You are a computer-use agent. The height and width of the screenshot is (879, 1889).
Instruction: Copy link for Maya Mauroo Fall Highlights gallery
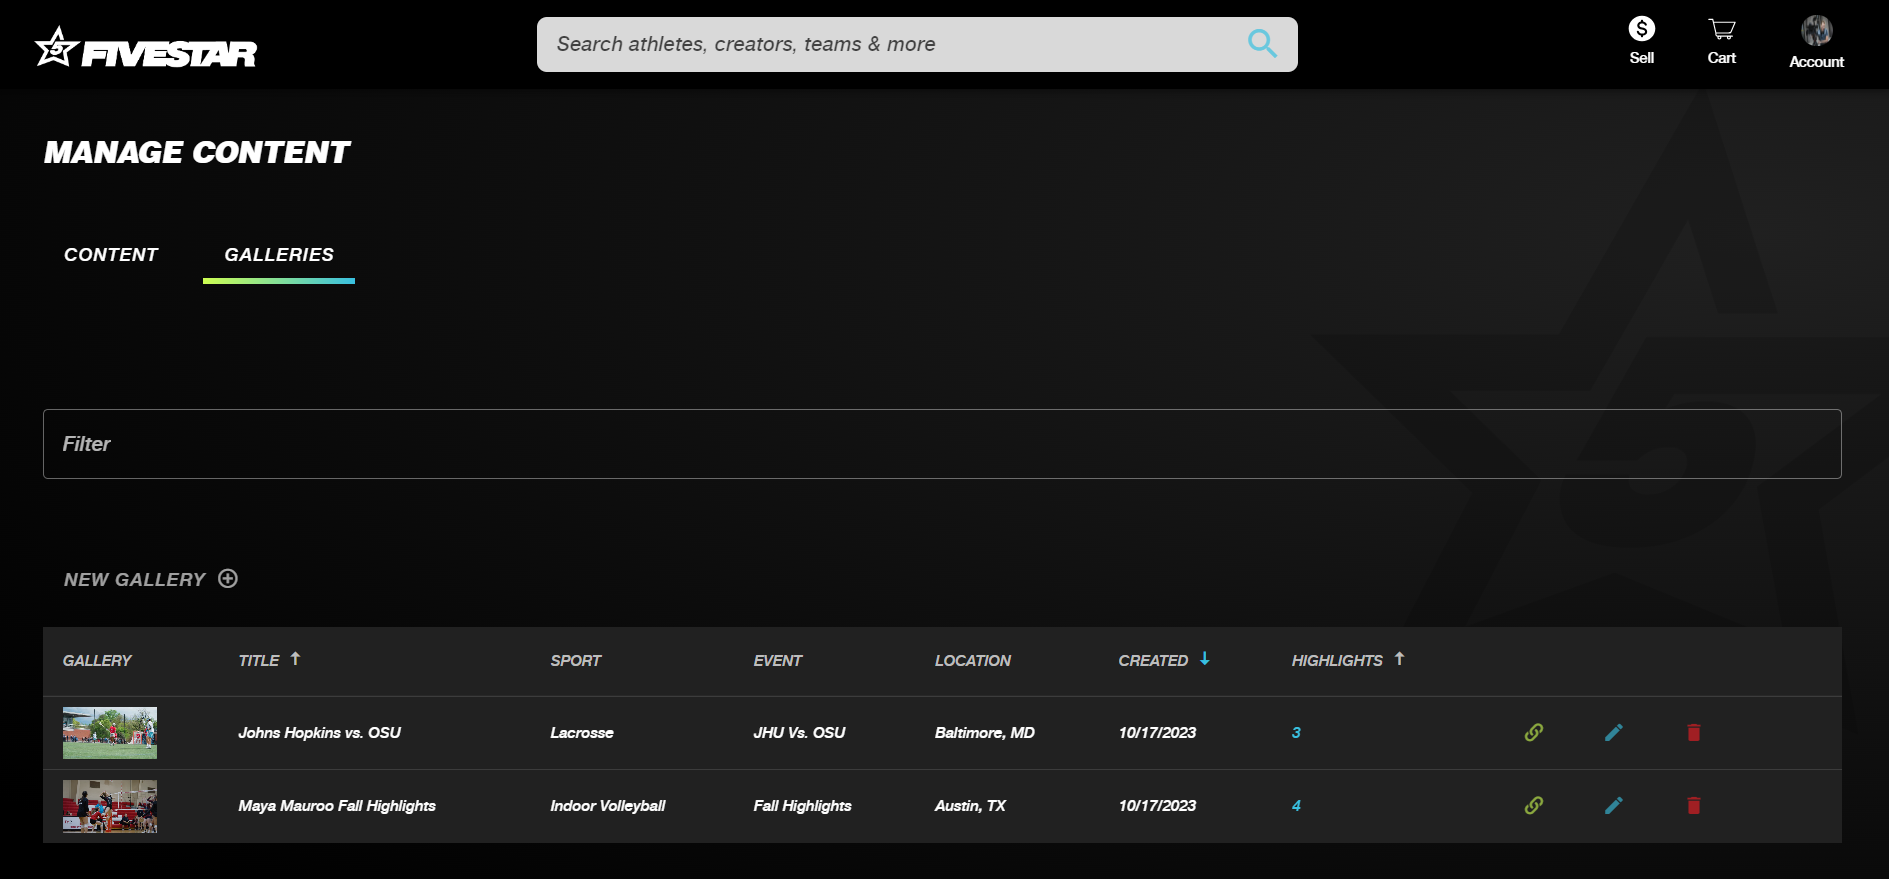pyautogui.click(x=1533, y=806)
